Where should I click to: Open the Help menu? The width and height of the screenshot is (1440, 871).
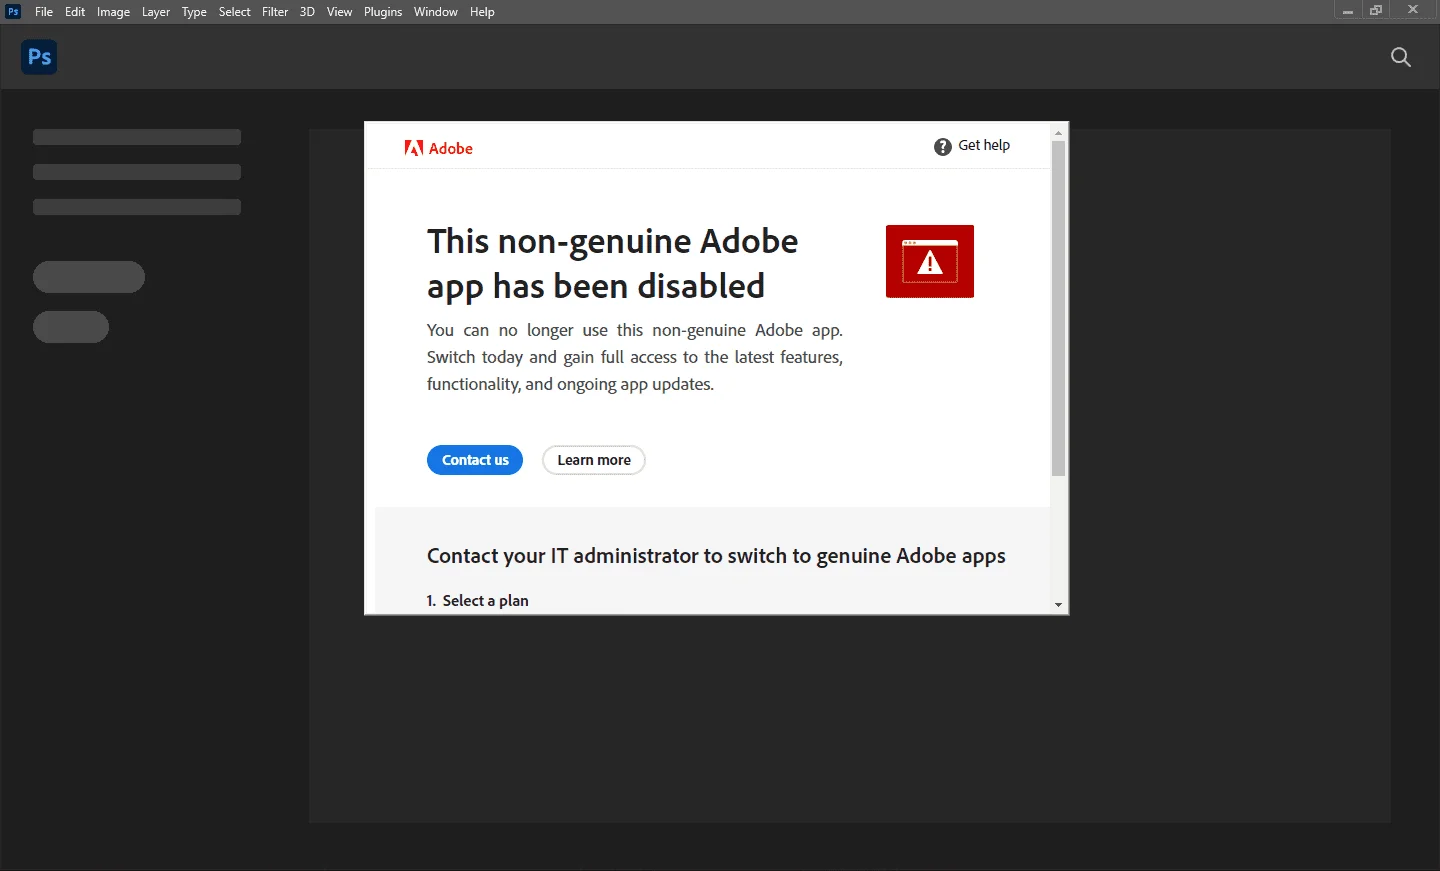[482, 12]
